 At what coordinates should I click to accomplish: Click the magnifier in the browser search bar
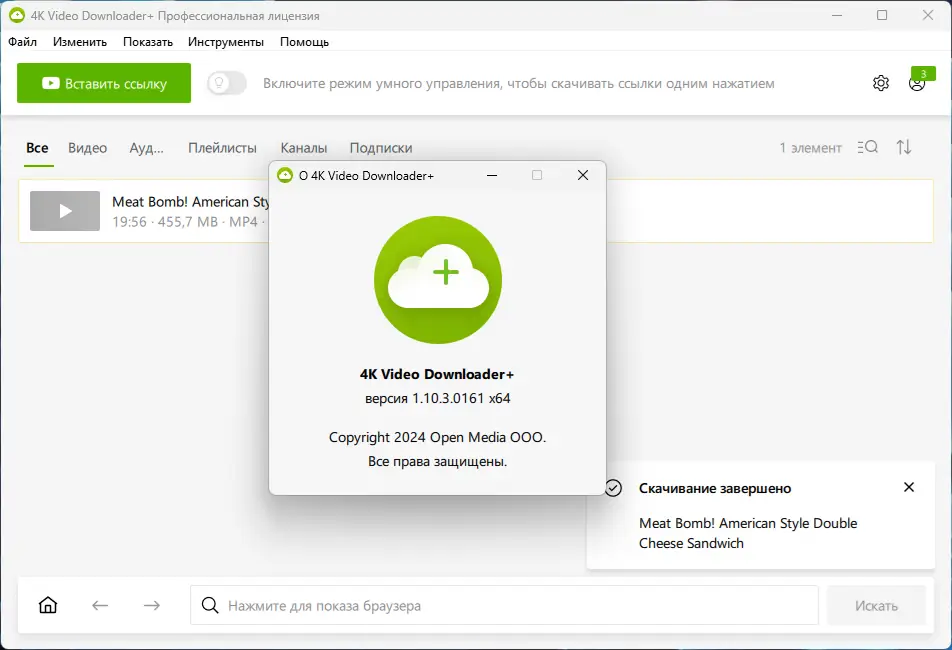[210, 605]
